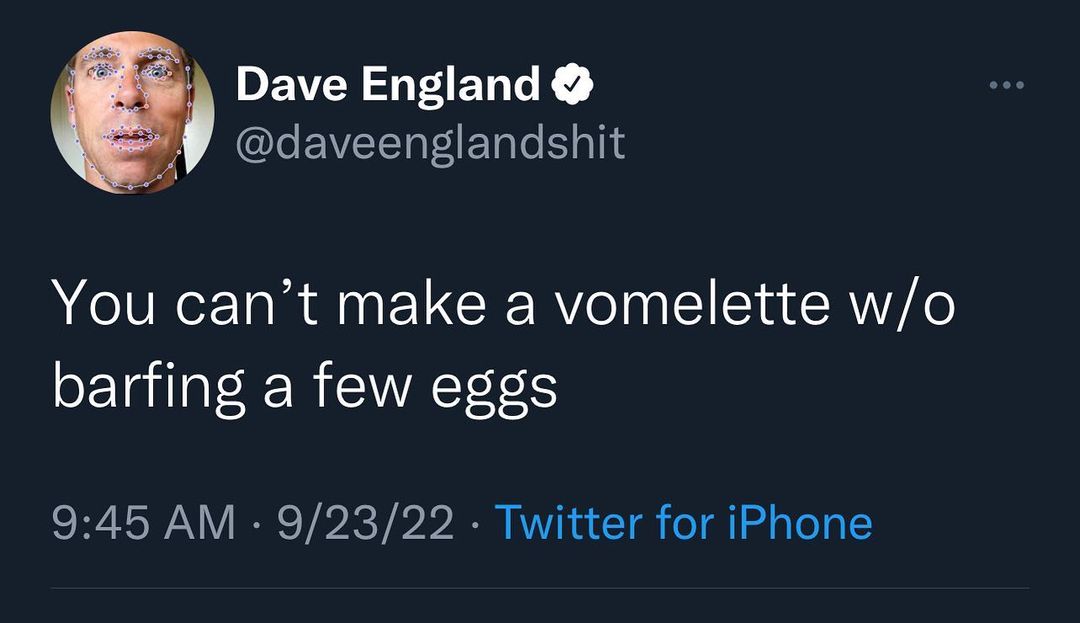
Task: Click the mouth in the profile photo
Action: pyautogui.click(x=130, y=137)
